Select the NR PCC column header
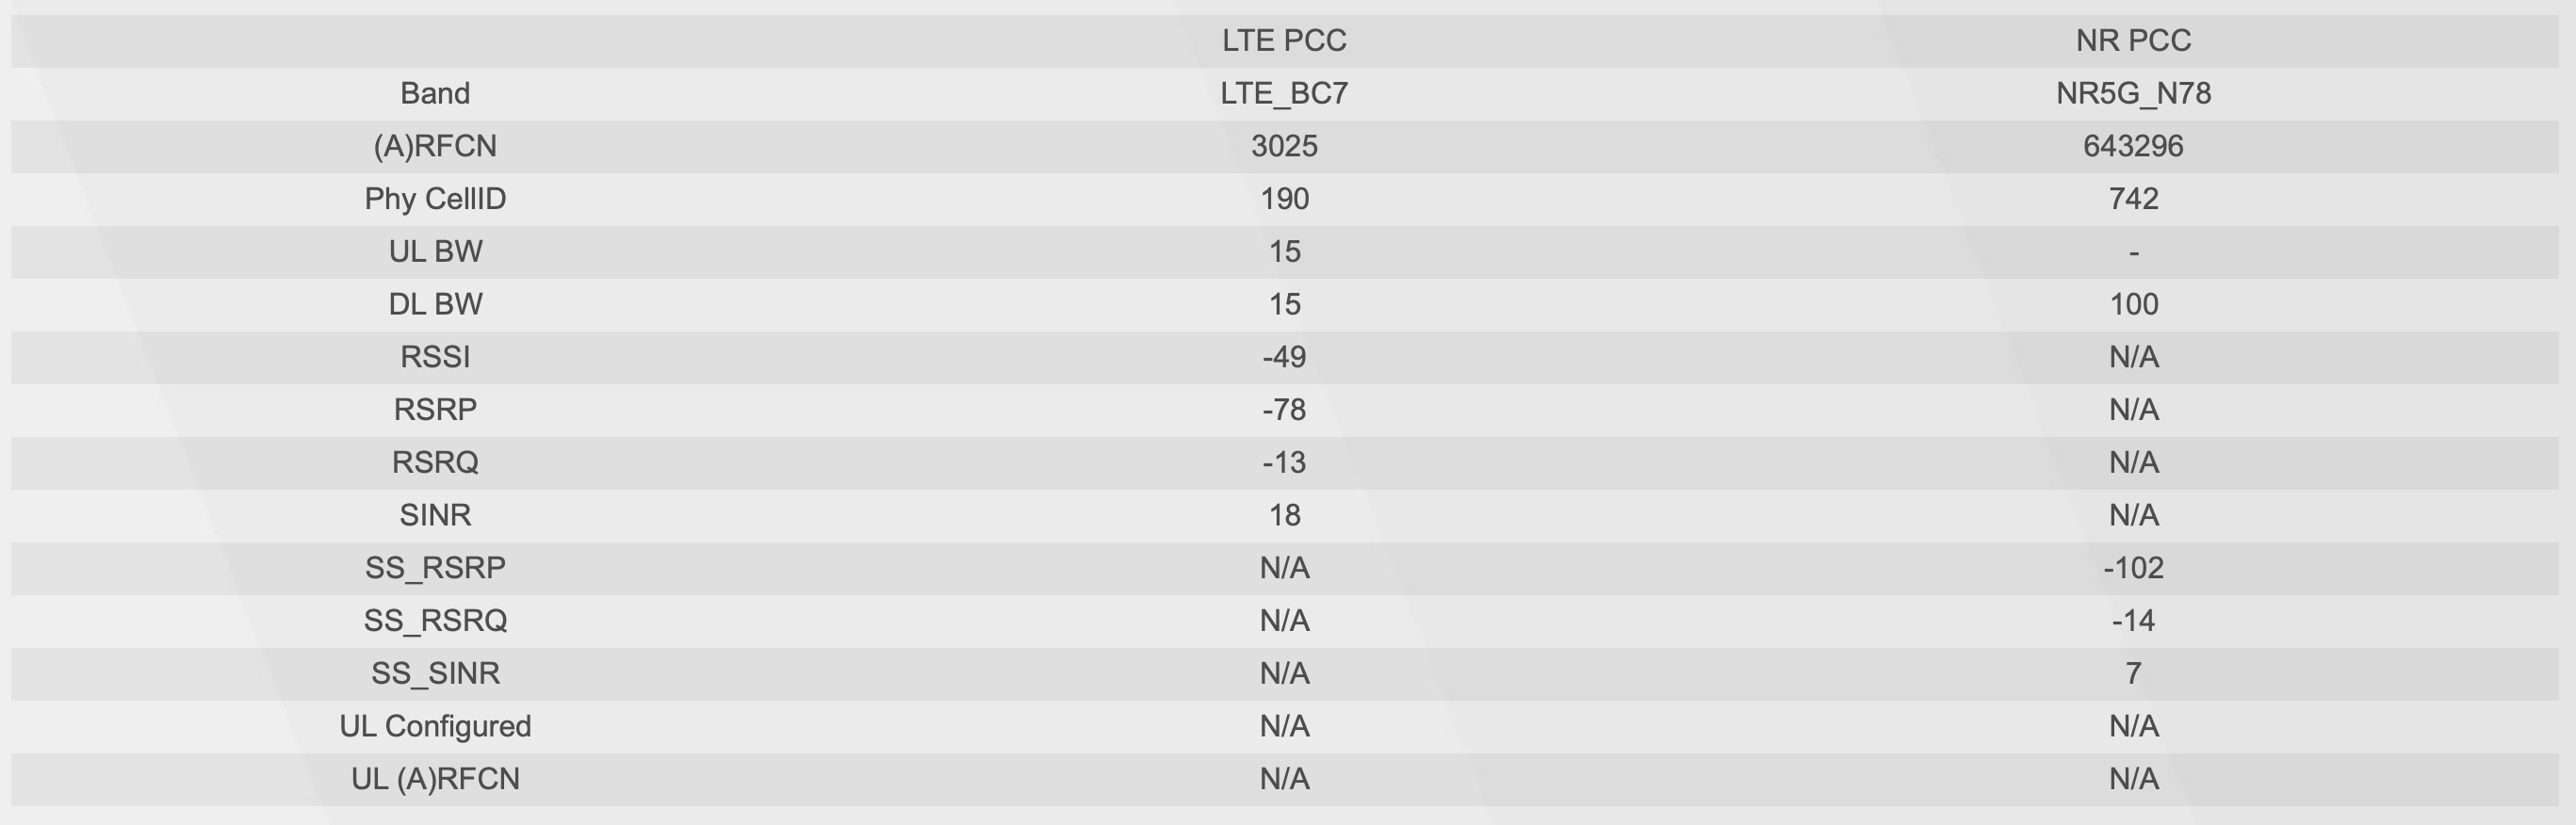This screenshot has width=2576, height=825. pyautogui.click(x=2133, y=41)
